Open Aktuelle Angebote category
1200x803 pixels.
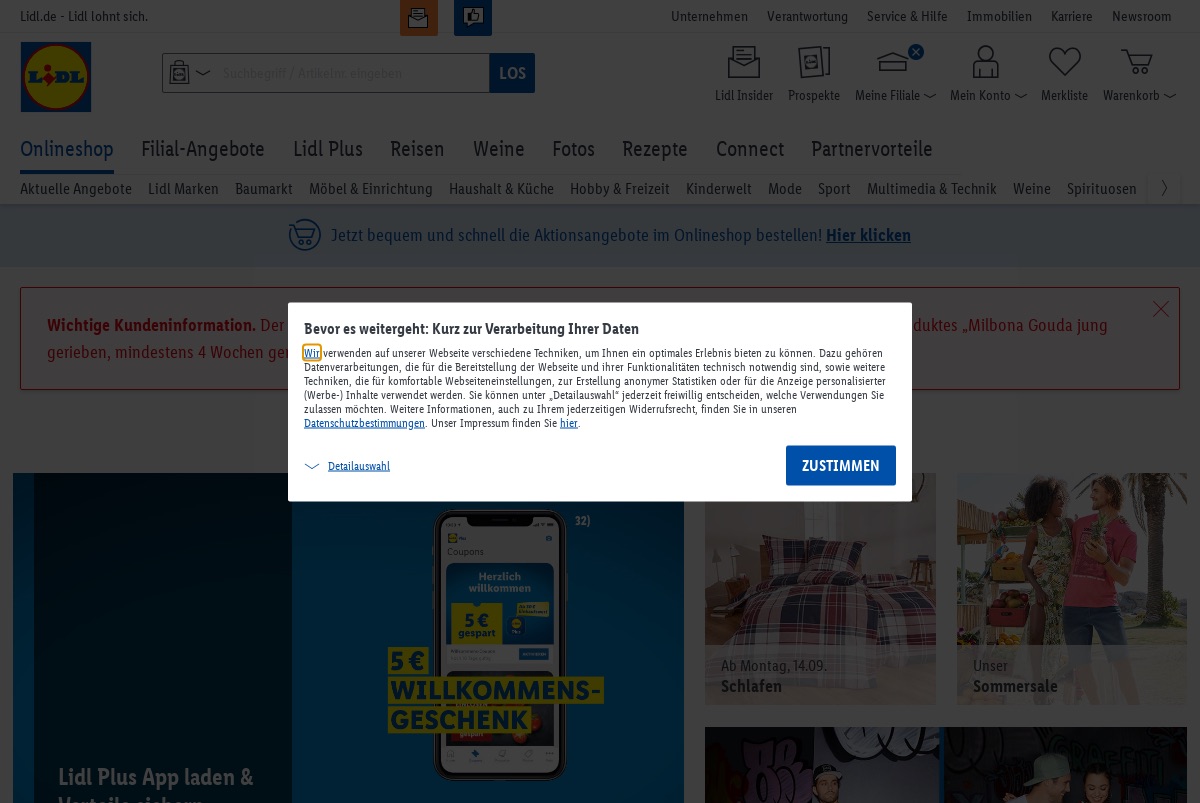[76, 188]
